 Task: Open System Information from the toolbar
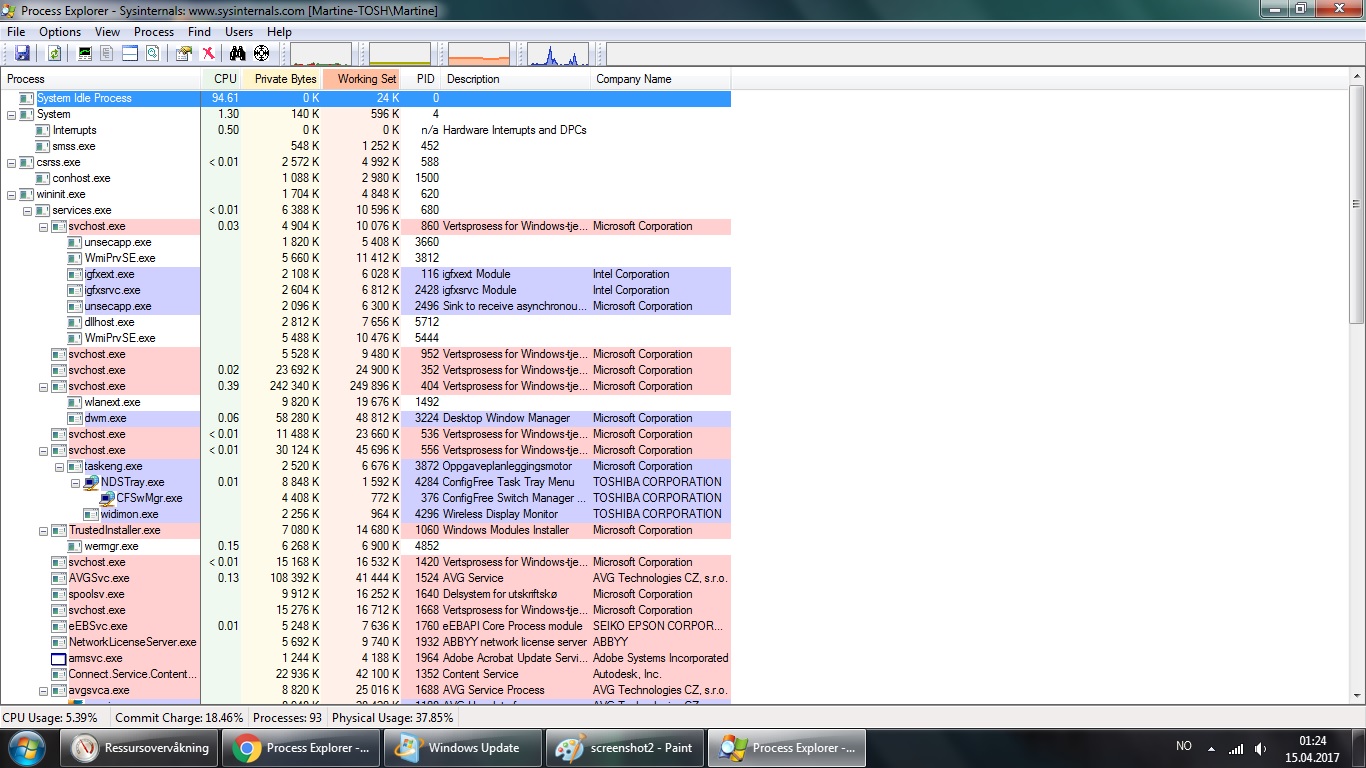click(x=84, y=53)
